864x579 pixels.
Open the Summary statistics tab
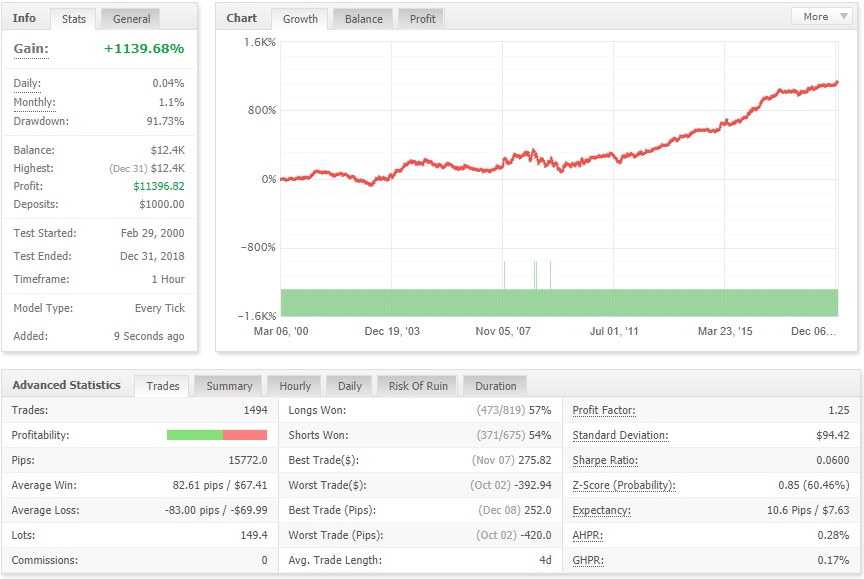point(229,386)
